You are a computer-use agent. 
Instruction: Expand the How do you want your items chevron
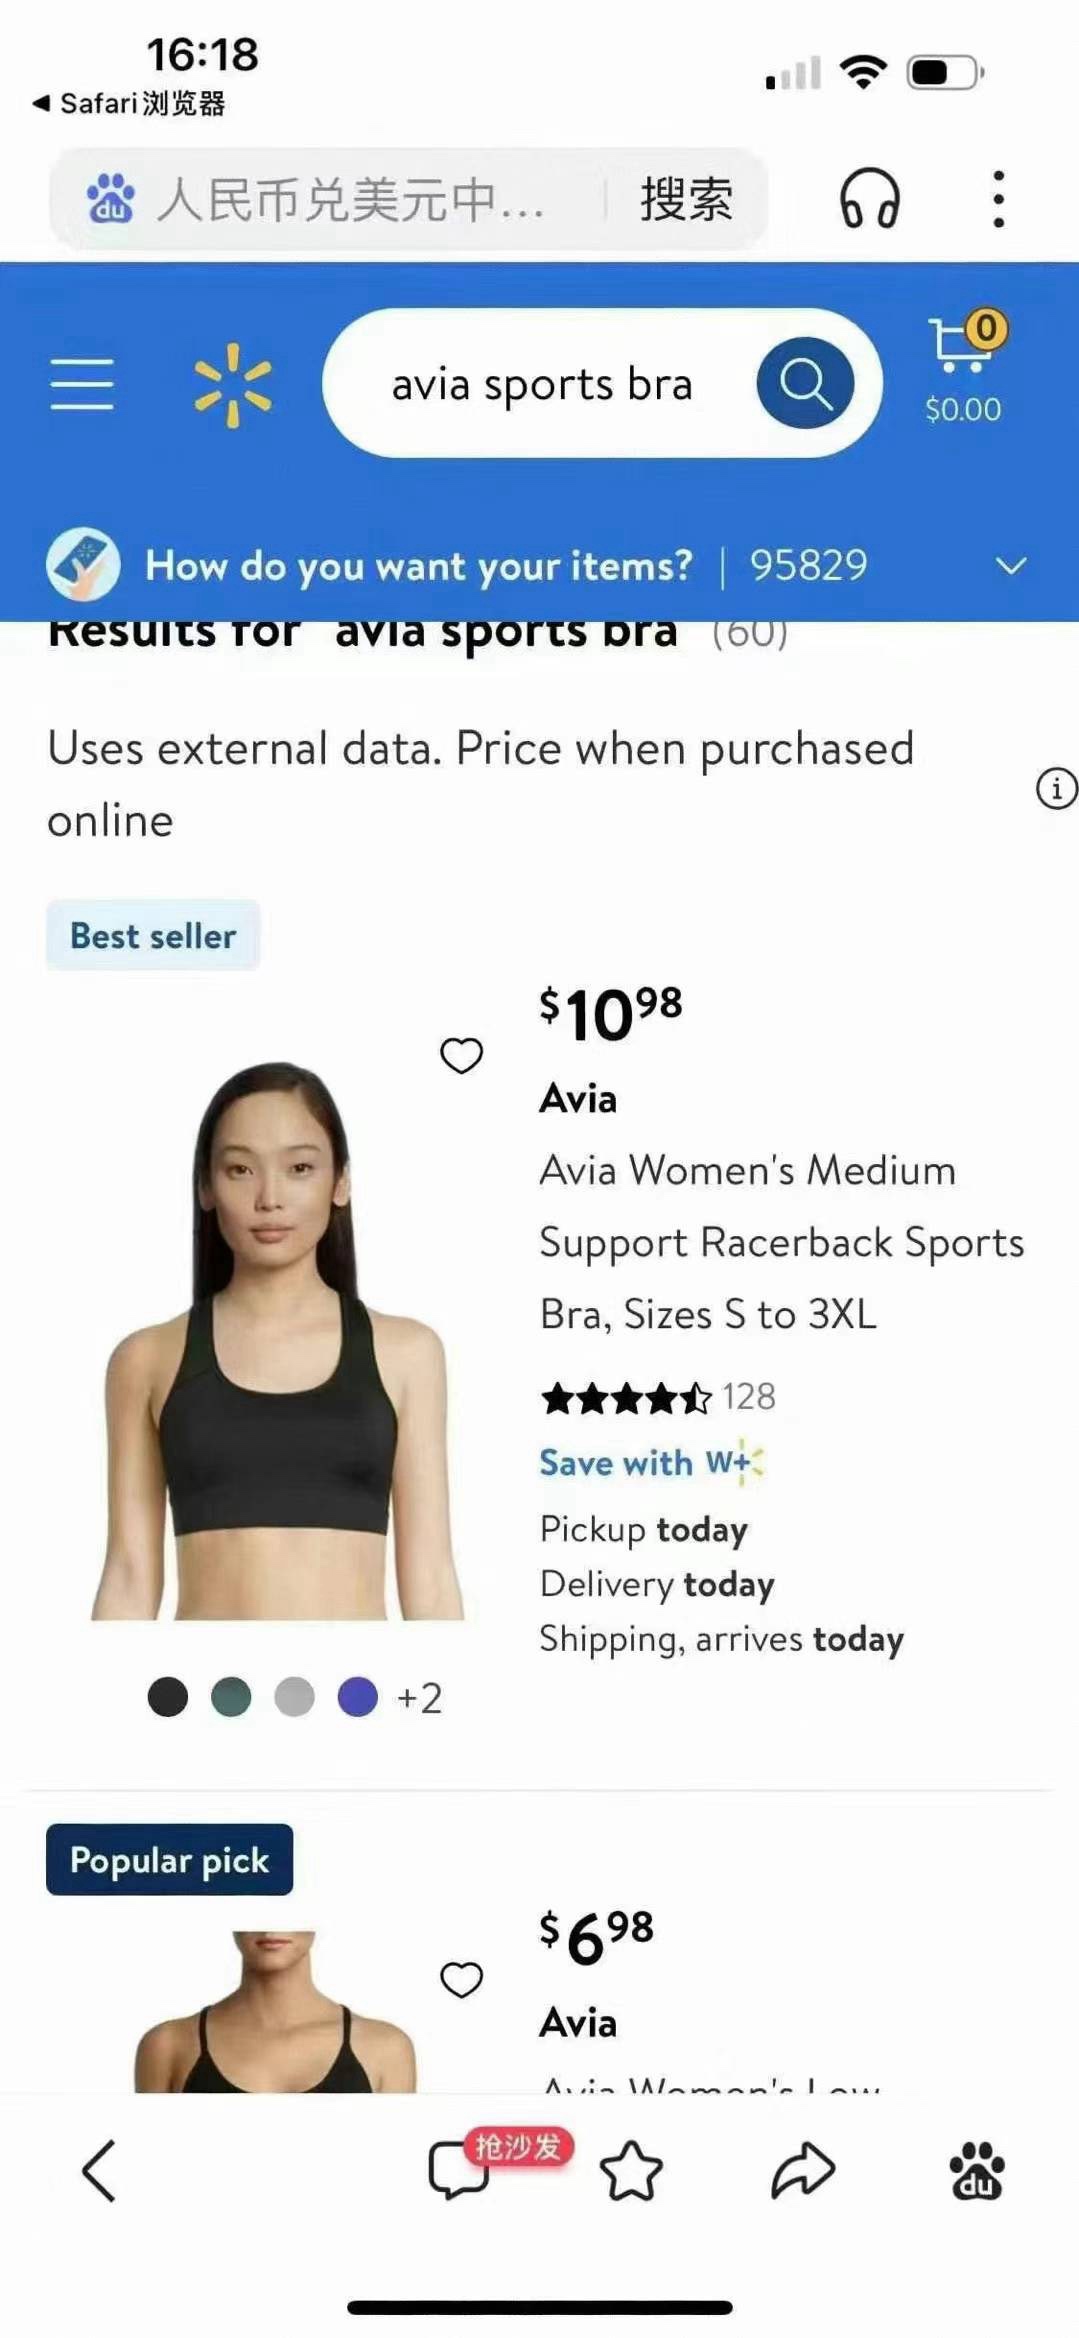(x=1011, y=566)
